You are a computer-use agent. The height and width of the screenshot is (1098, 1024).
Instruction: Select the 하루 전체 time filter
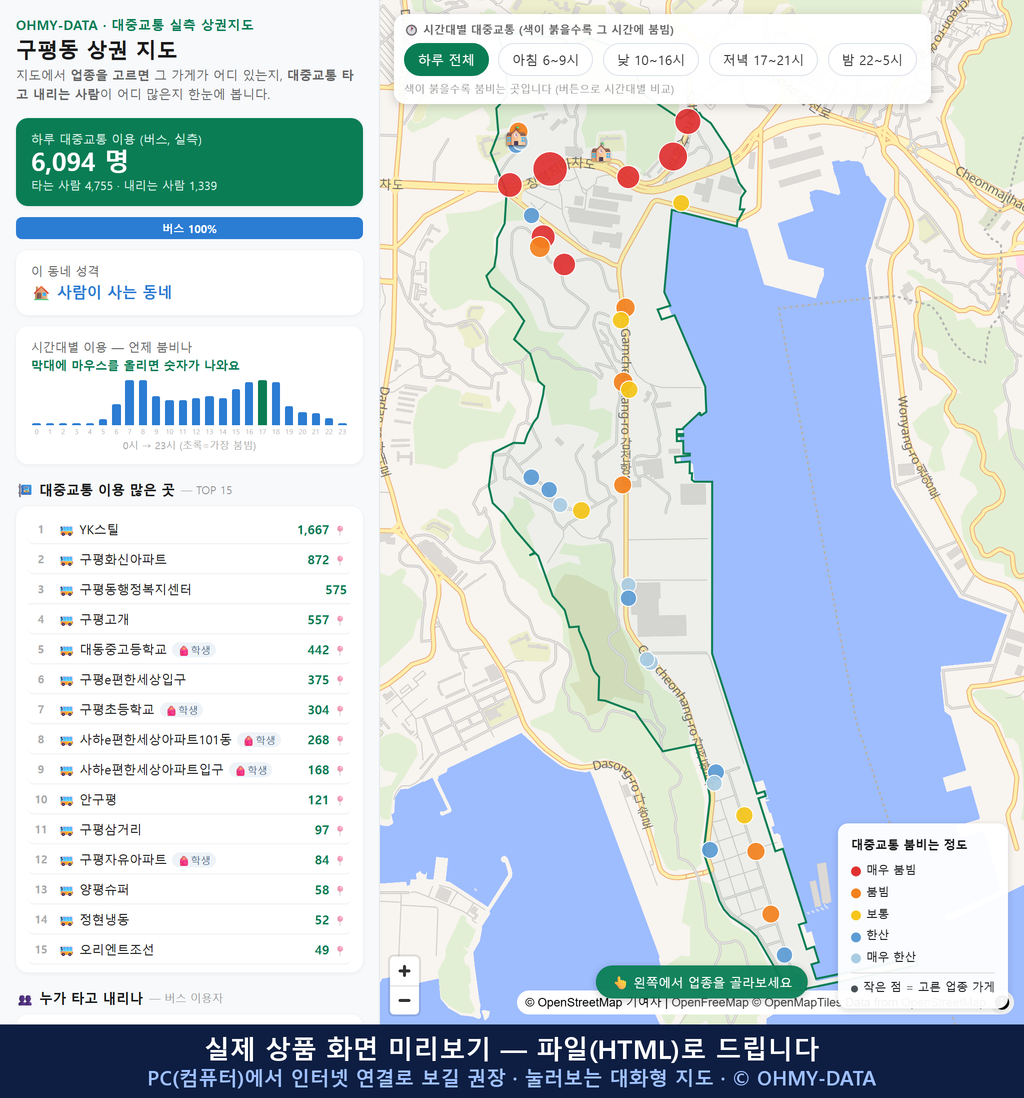pos(446,60)
